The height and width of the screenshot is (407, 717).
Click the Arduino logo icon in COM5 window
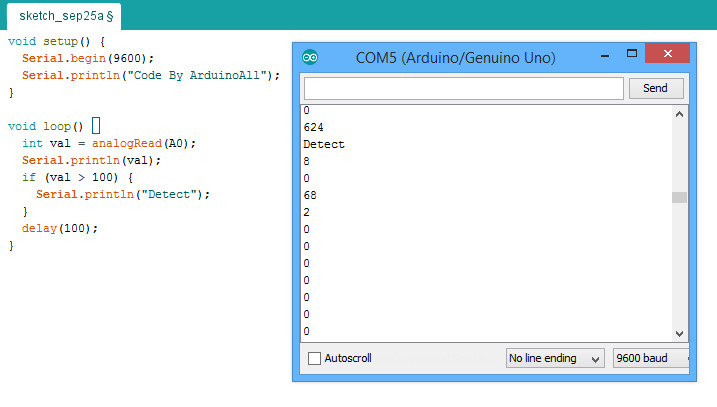(310, 58)
